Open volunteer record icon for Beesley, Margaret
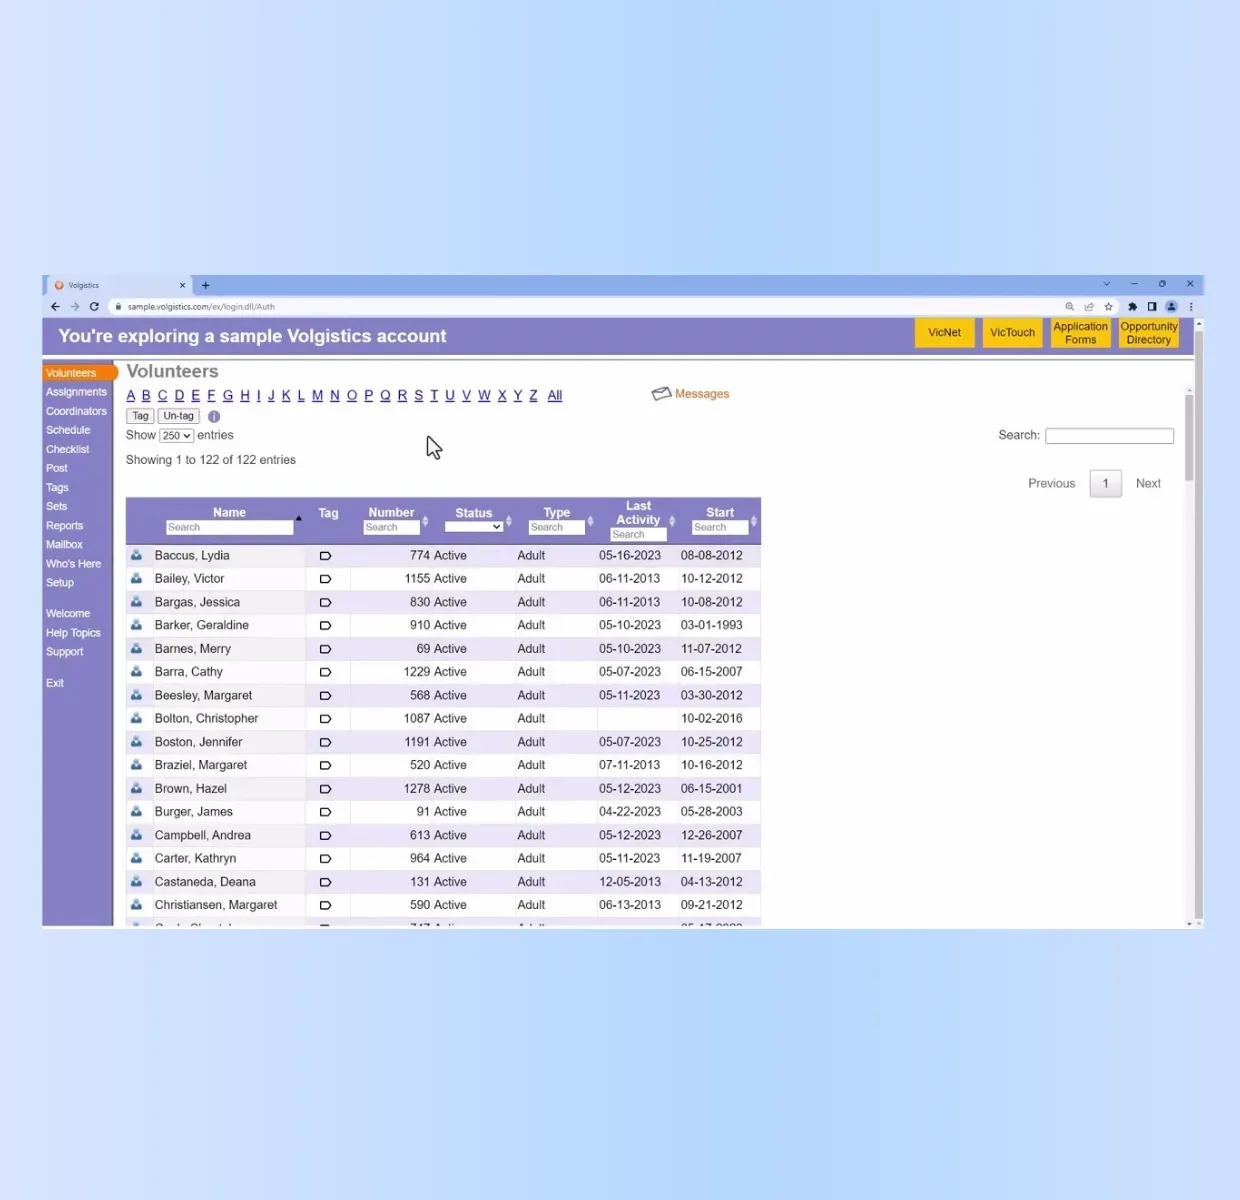 (136, 695)
